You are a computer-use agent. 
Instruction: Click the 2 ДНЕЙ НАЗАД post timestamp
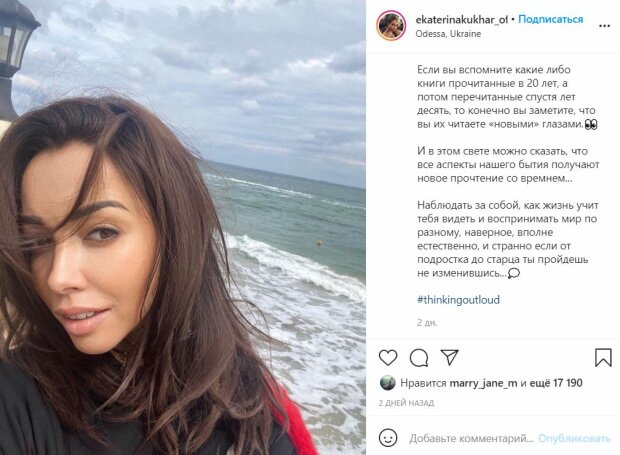pos(406,403)
